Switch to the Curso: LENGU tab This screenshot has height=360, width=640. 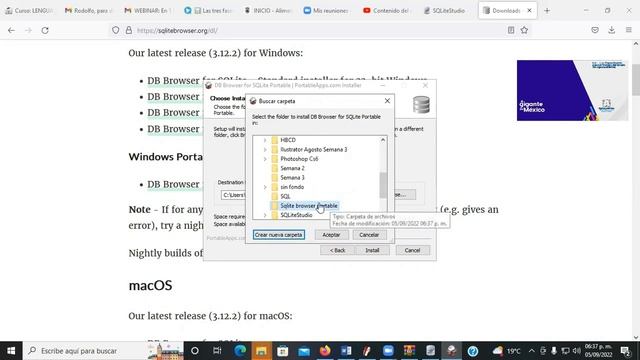click(x=29, y=11)
